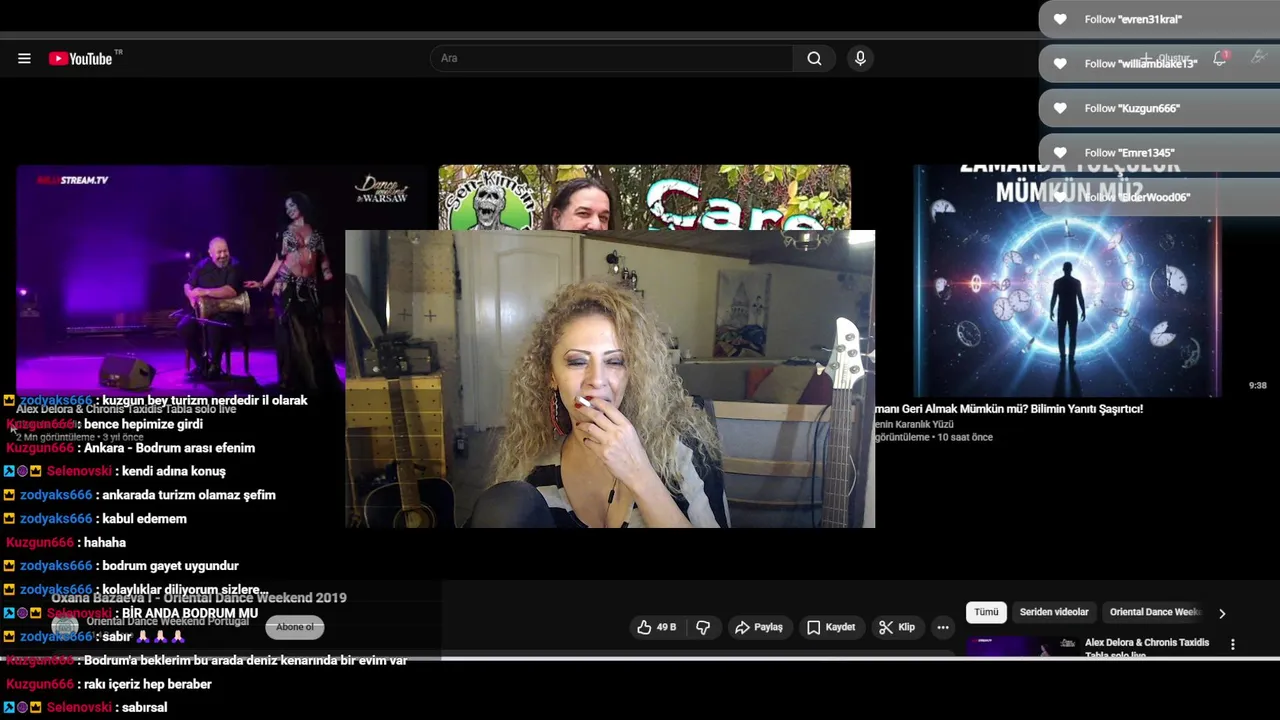This screenshot has width=1280, height=720.
Task: Like the video showing 49 B
Action: [657, 627]
